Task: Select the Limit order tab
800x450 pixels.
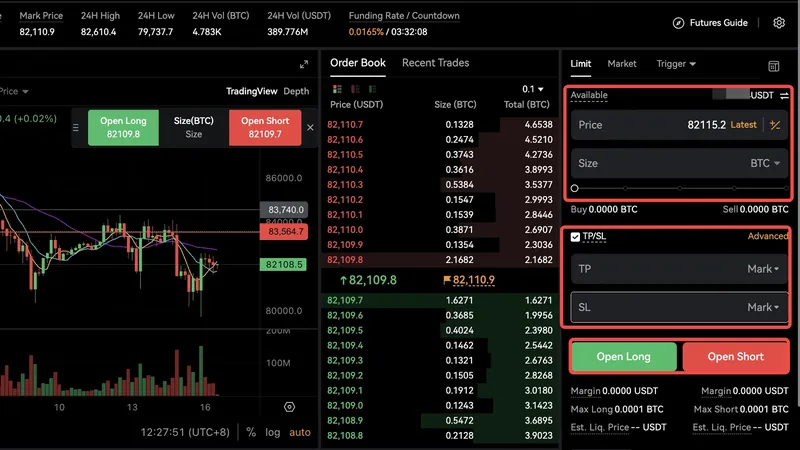Action: point(581,64)
